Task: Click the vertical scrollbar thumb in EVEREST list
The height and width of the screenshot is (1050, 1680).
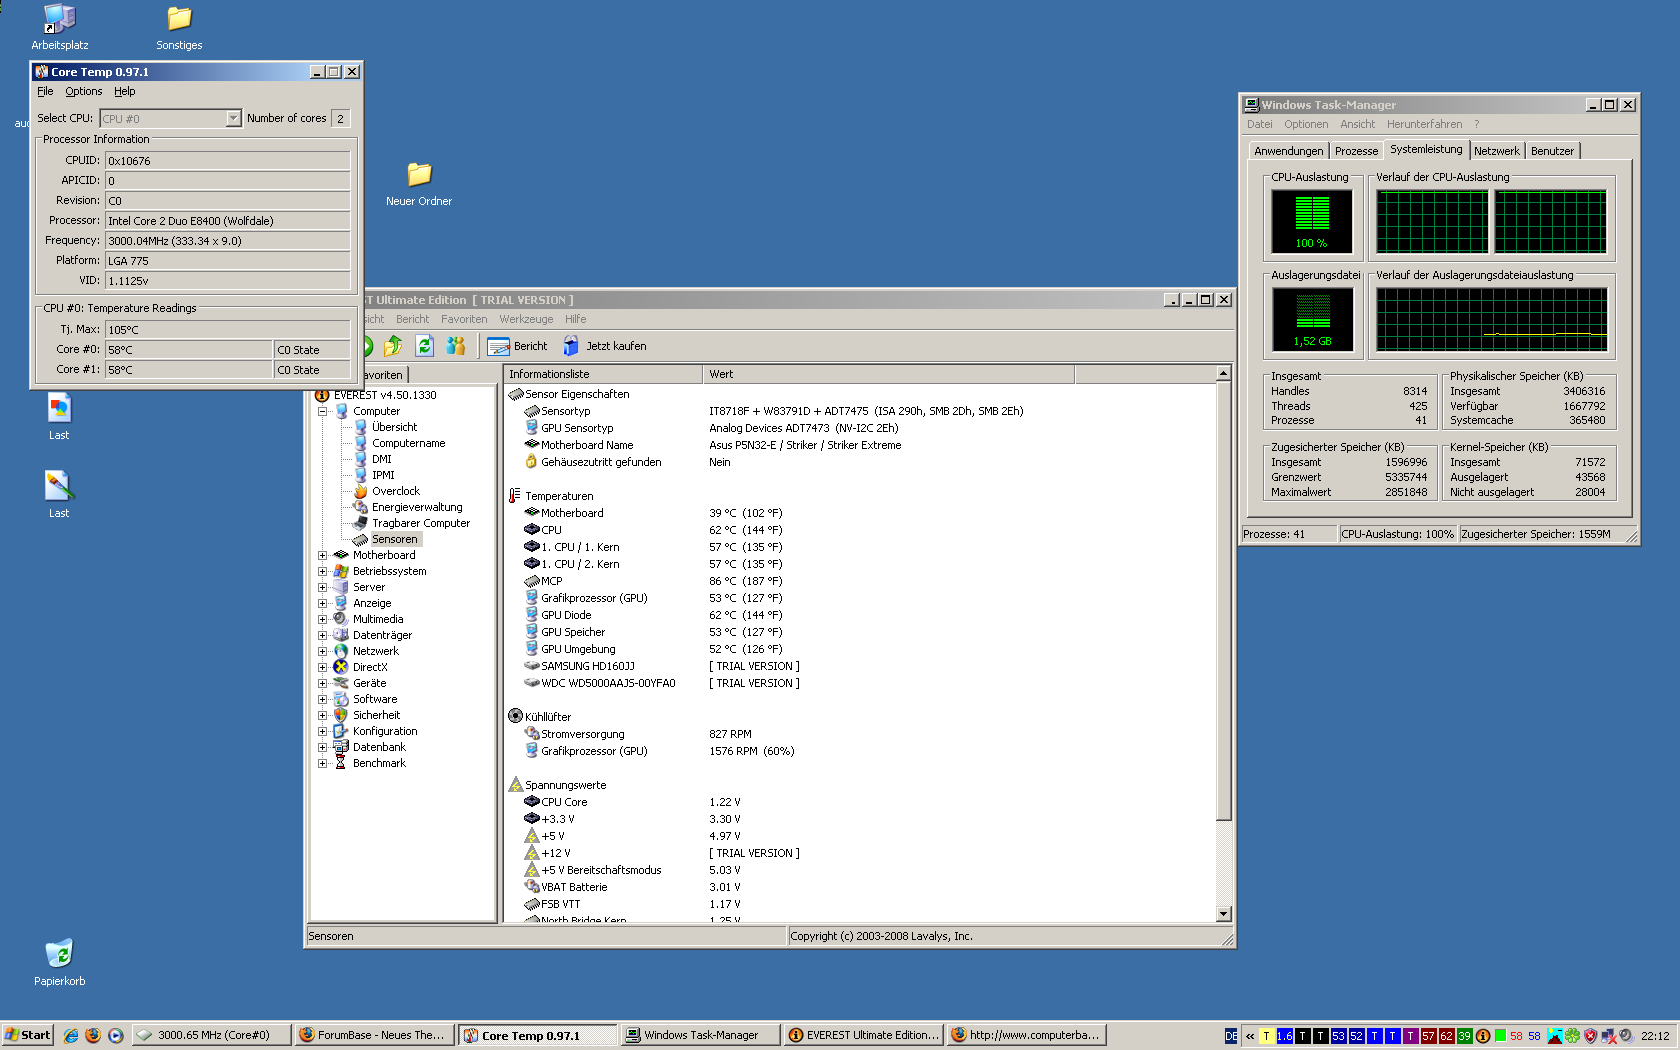Action: click(x=1223, y=600)
